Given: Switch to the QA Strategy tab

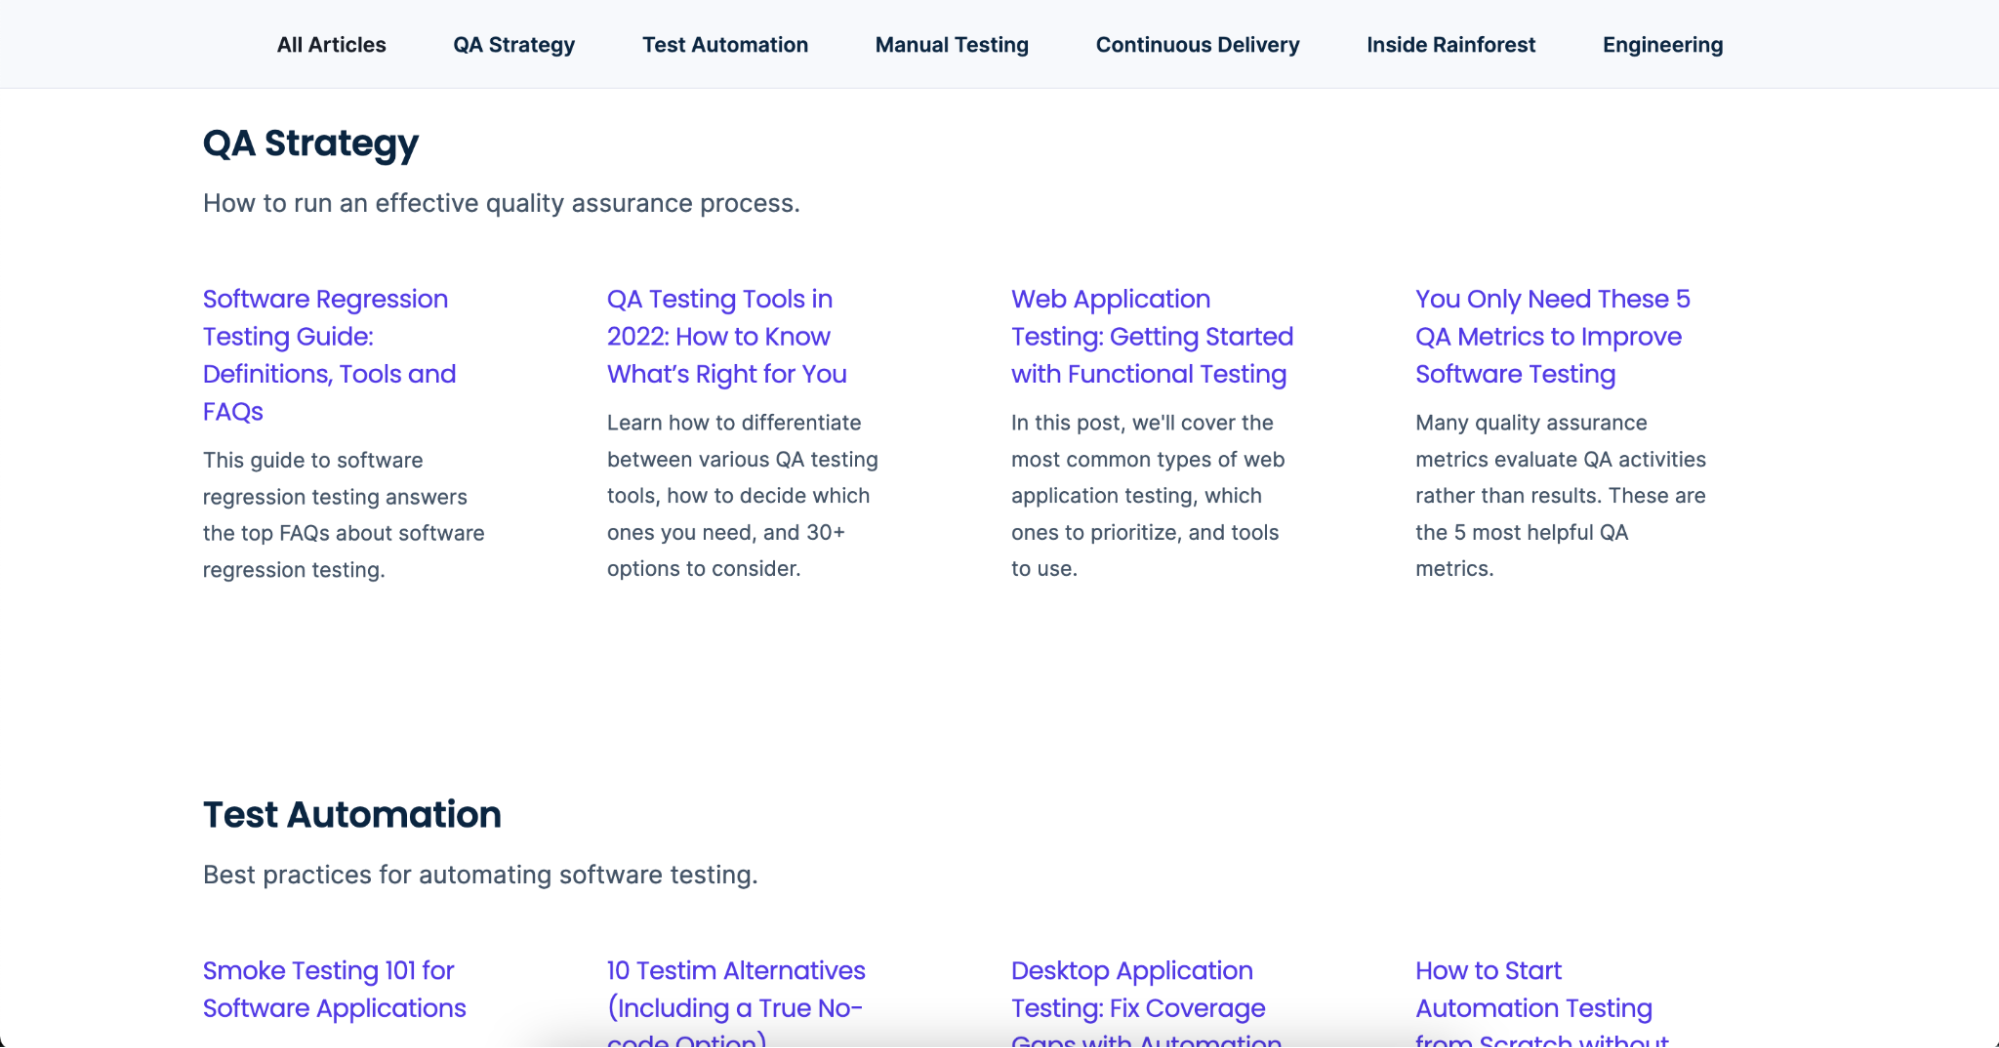Looking at the screenshot, I should point(514,45).
